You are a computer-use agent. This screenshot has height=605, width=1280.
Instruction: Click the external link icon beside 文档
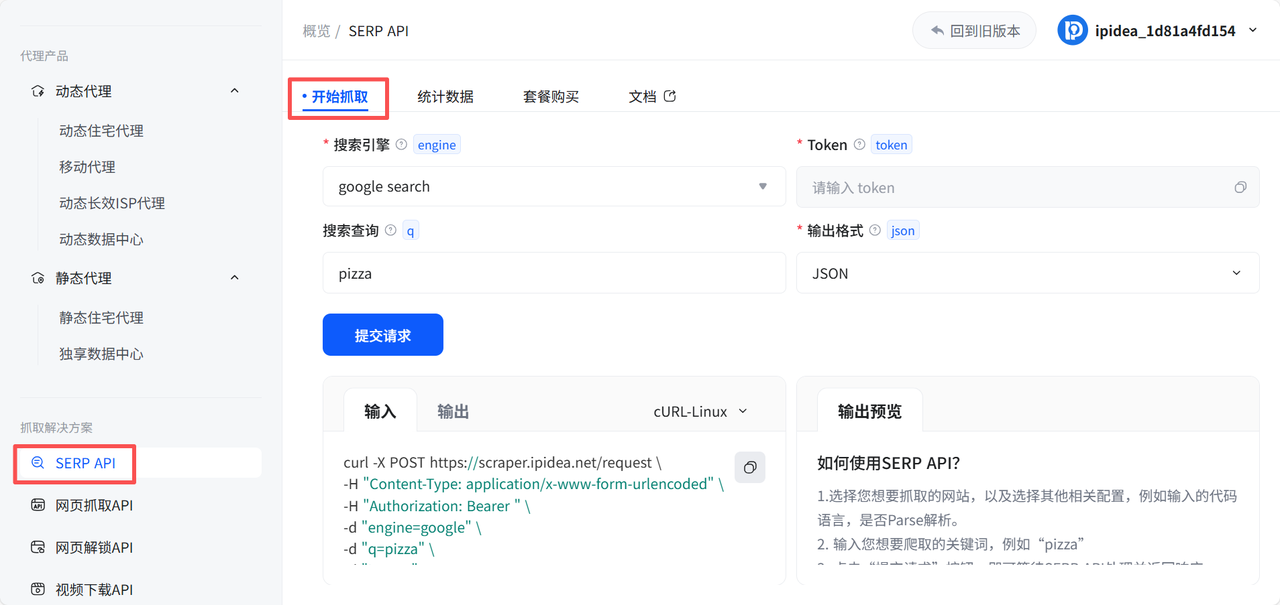tap(670, 96)
